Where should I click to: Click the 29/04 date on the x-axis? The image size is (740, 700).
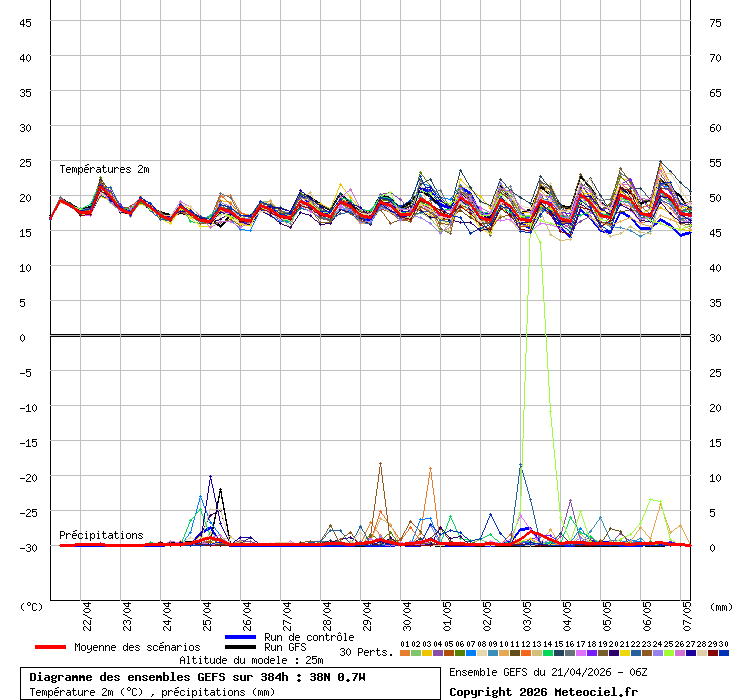pos(366,612)
